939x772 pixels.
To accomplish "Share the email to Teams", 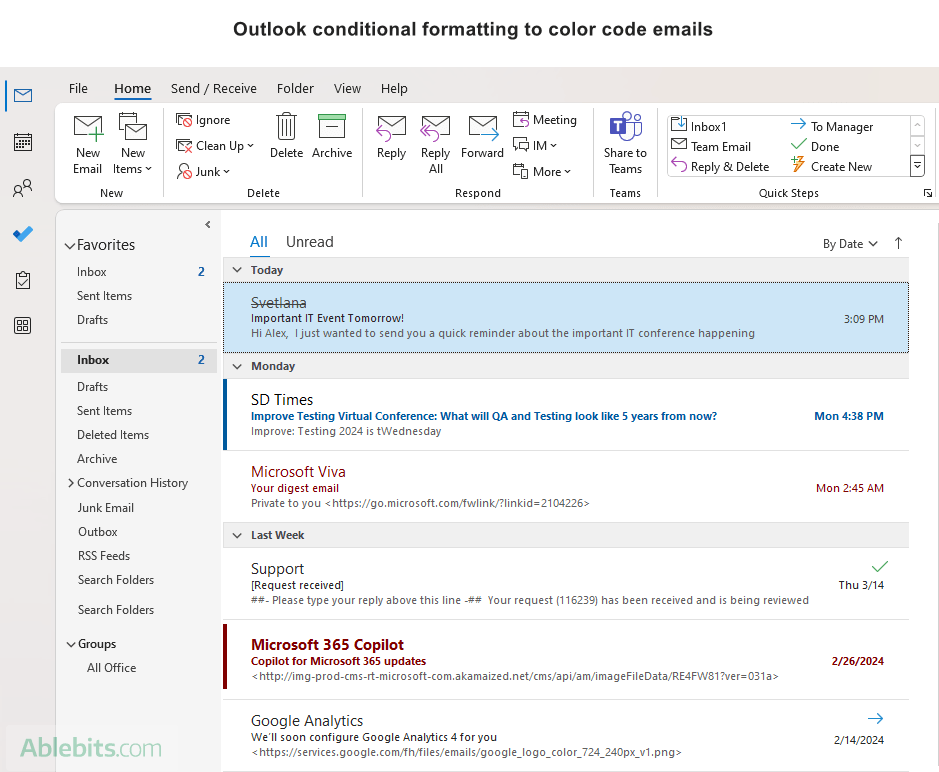I will [x=625, y=144].
